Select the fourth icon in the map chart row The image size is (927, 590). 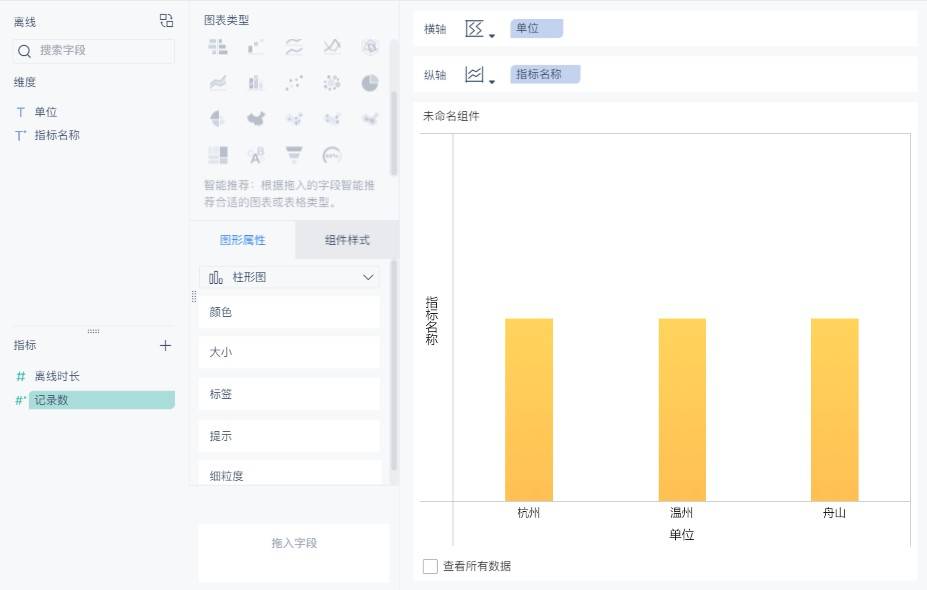tap(332, 118)
